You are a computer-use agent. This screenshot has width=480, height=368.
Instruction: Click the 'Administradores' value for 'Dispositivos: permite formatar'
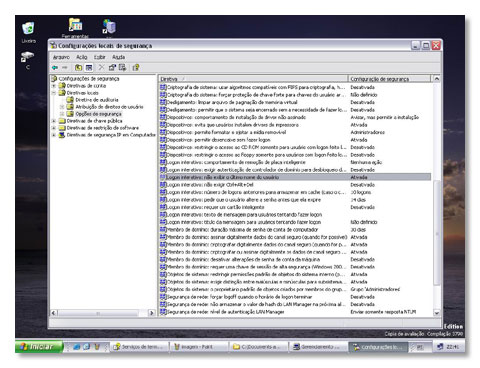click(x=367, y=132)
